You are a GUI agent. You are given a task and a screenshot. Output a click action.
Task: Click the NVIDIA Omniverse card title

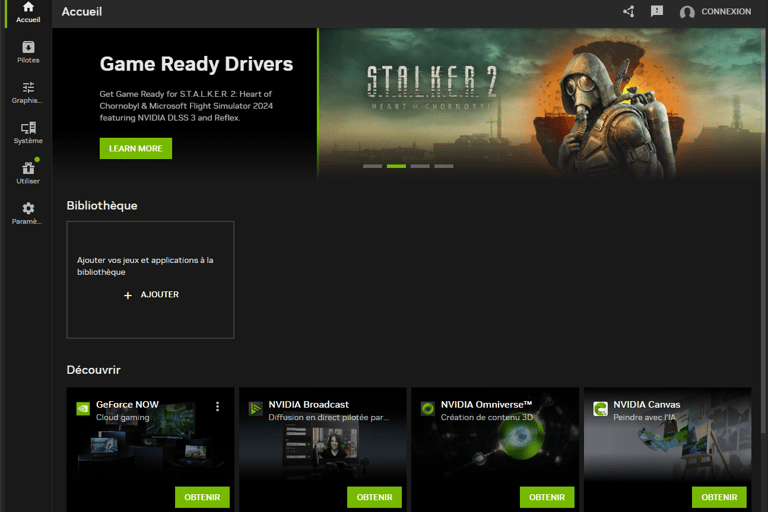point(486,405)
